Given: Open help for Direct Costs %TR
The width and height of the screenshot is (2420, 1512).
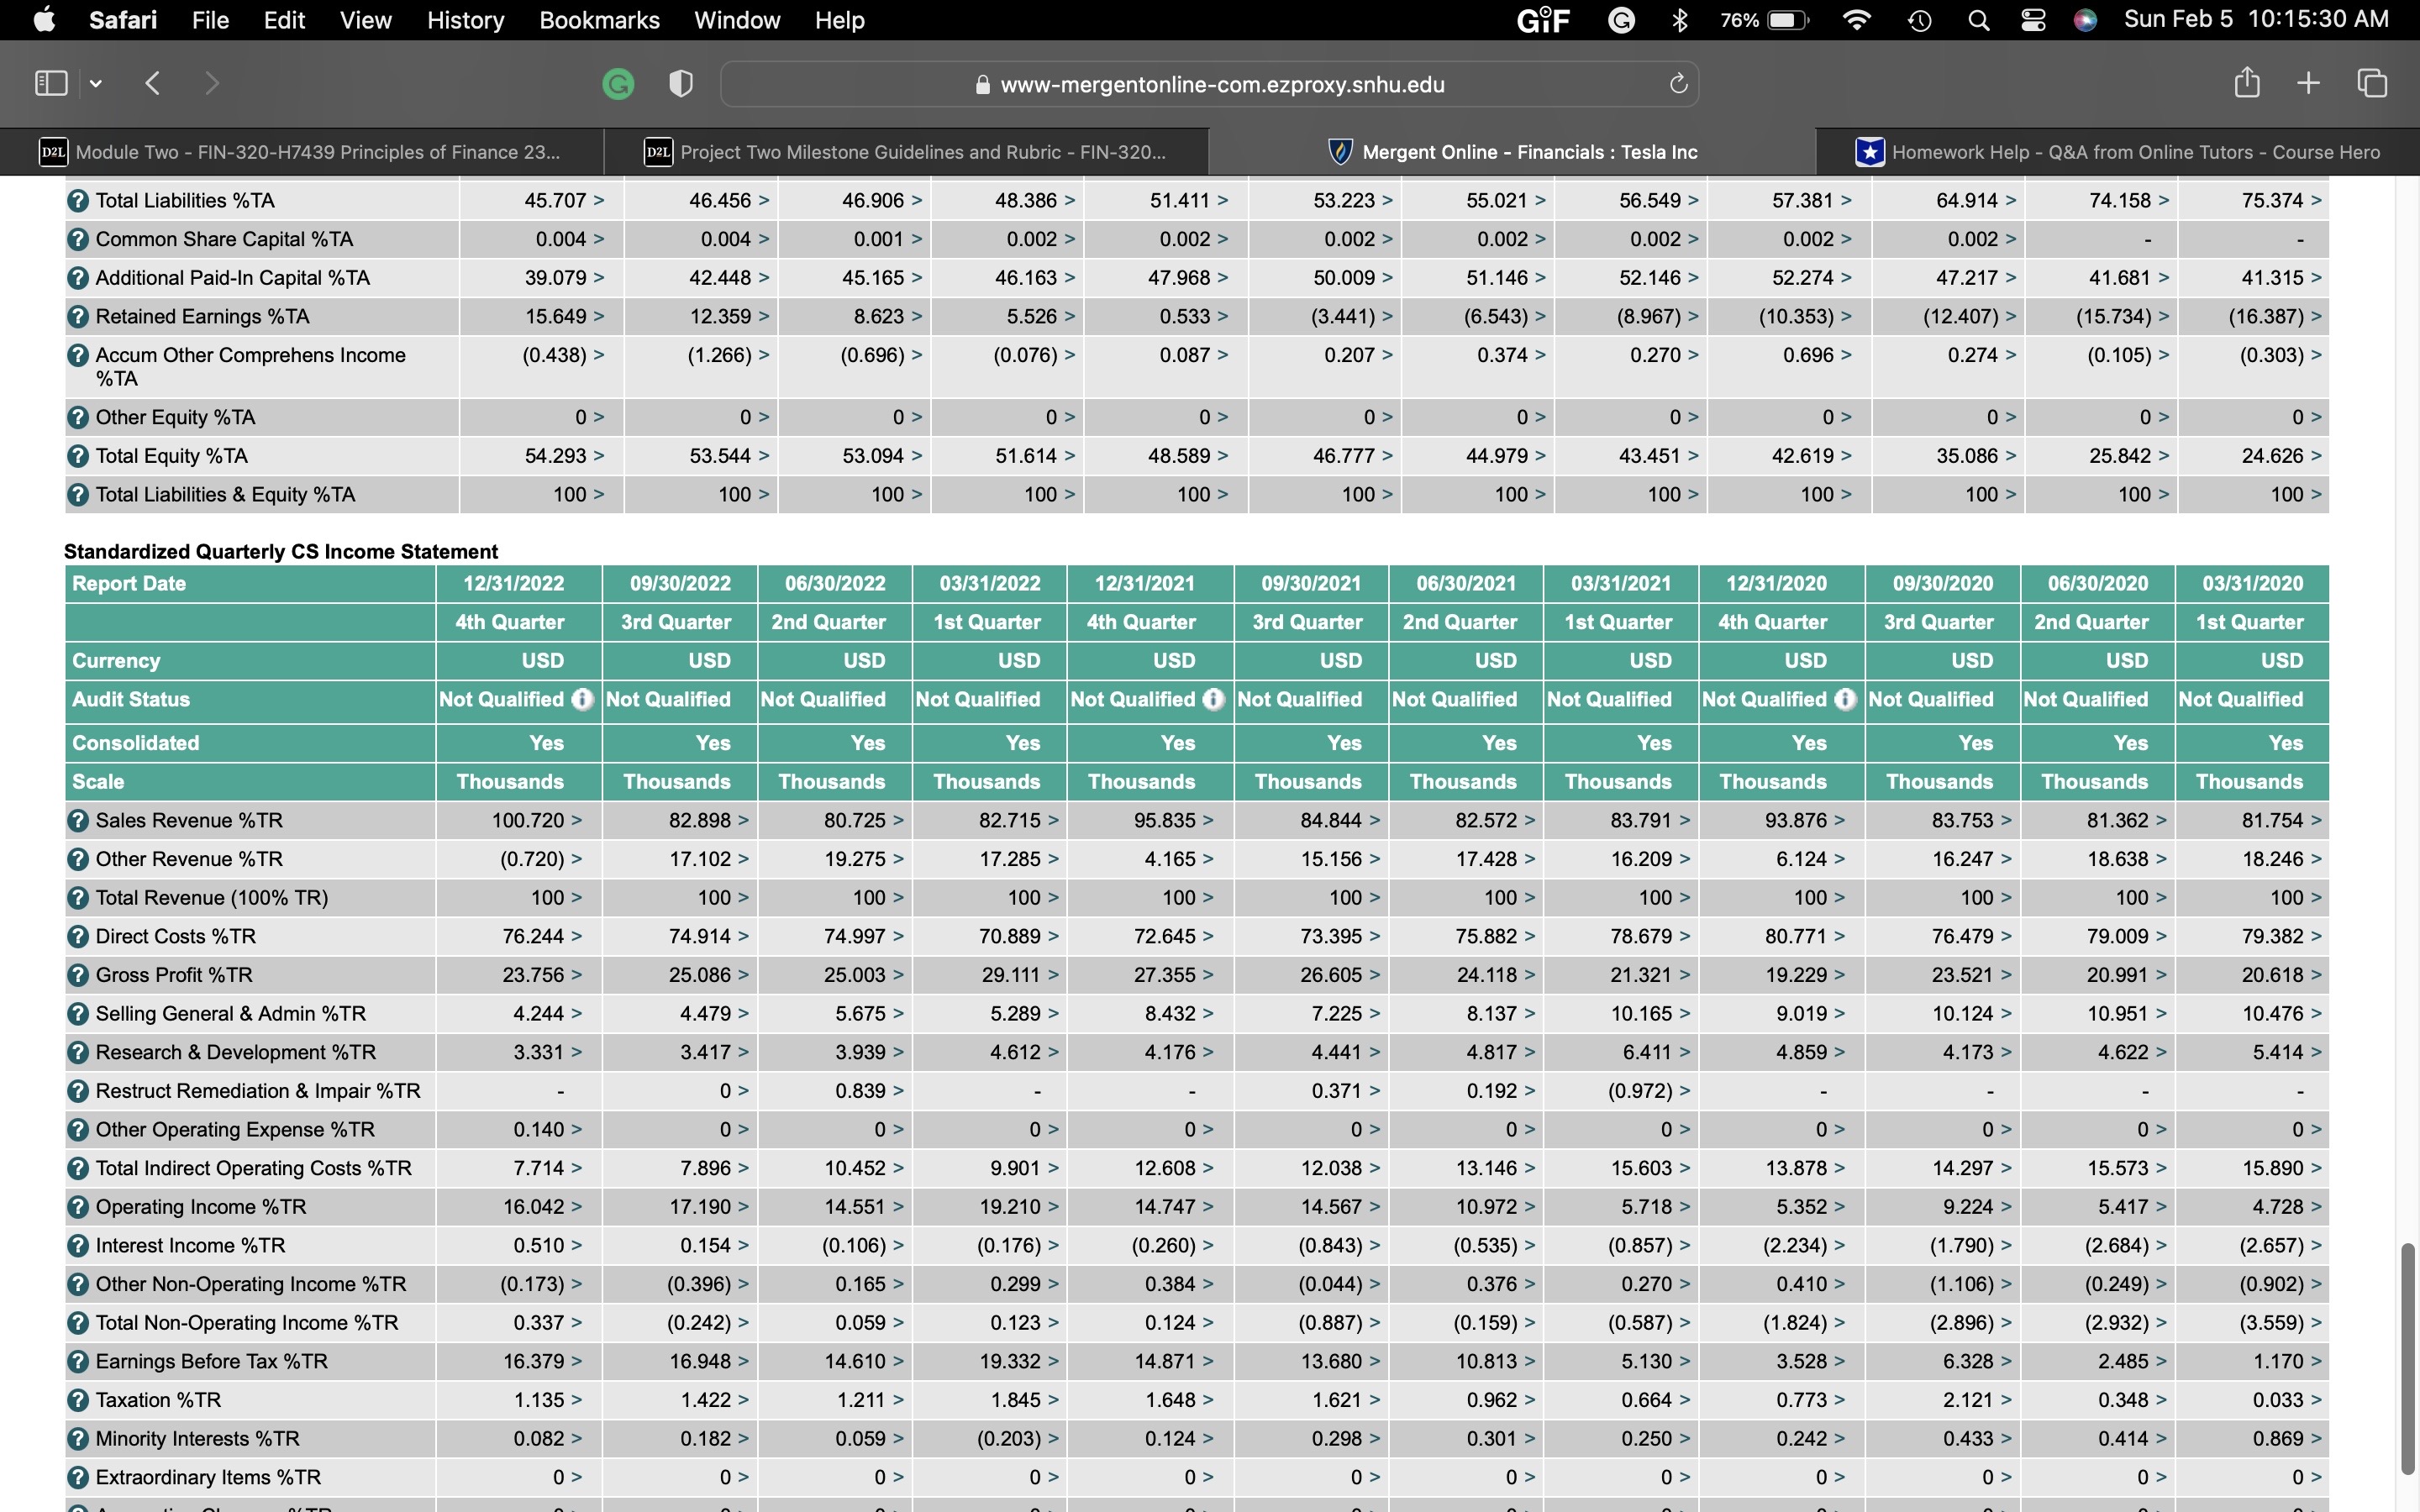Looking at the screenshot, I should pos(78,937).
